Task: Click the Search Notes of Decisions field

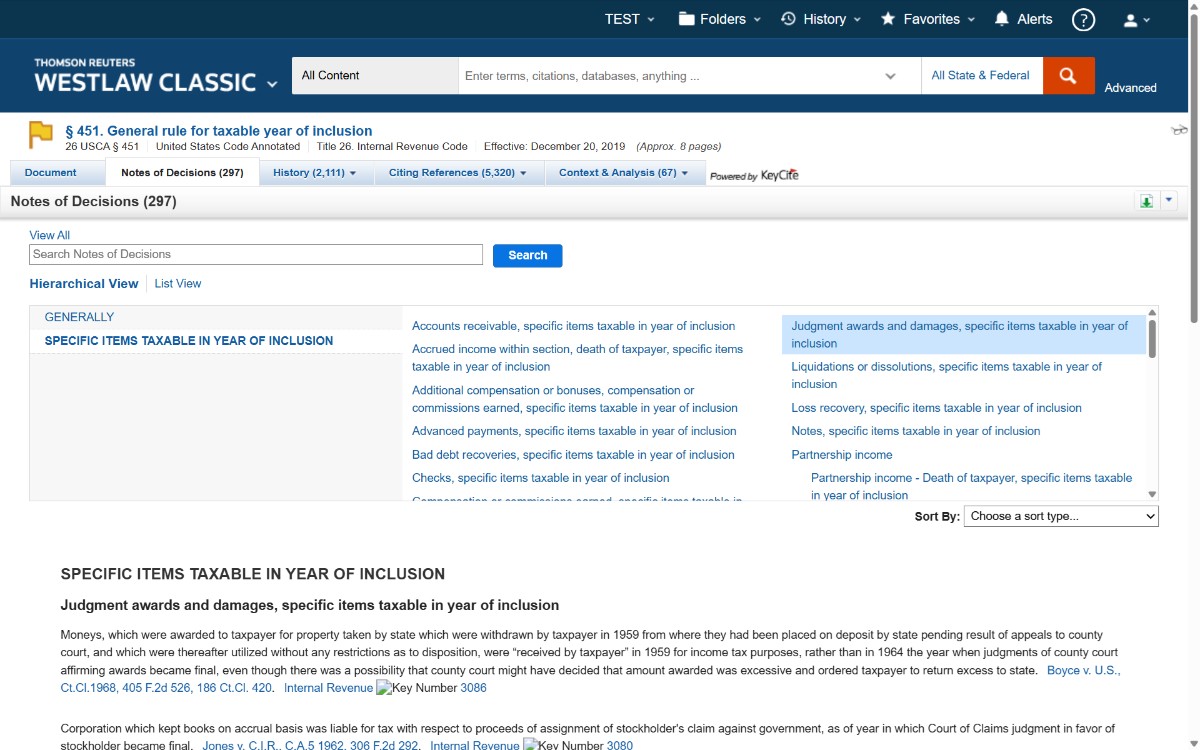Action: (x=256, y=255)
